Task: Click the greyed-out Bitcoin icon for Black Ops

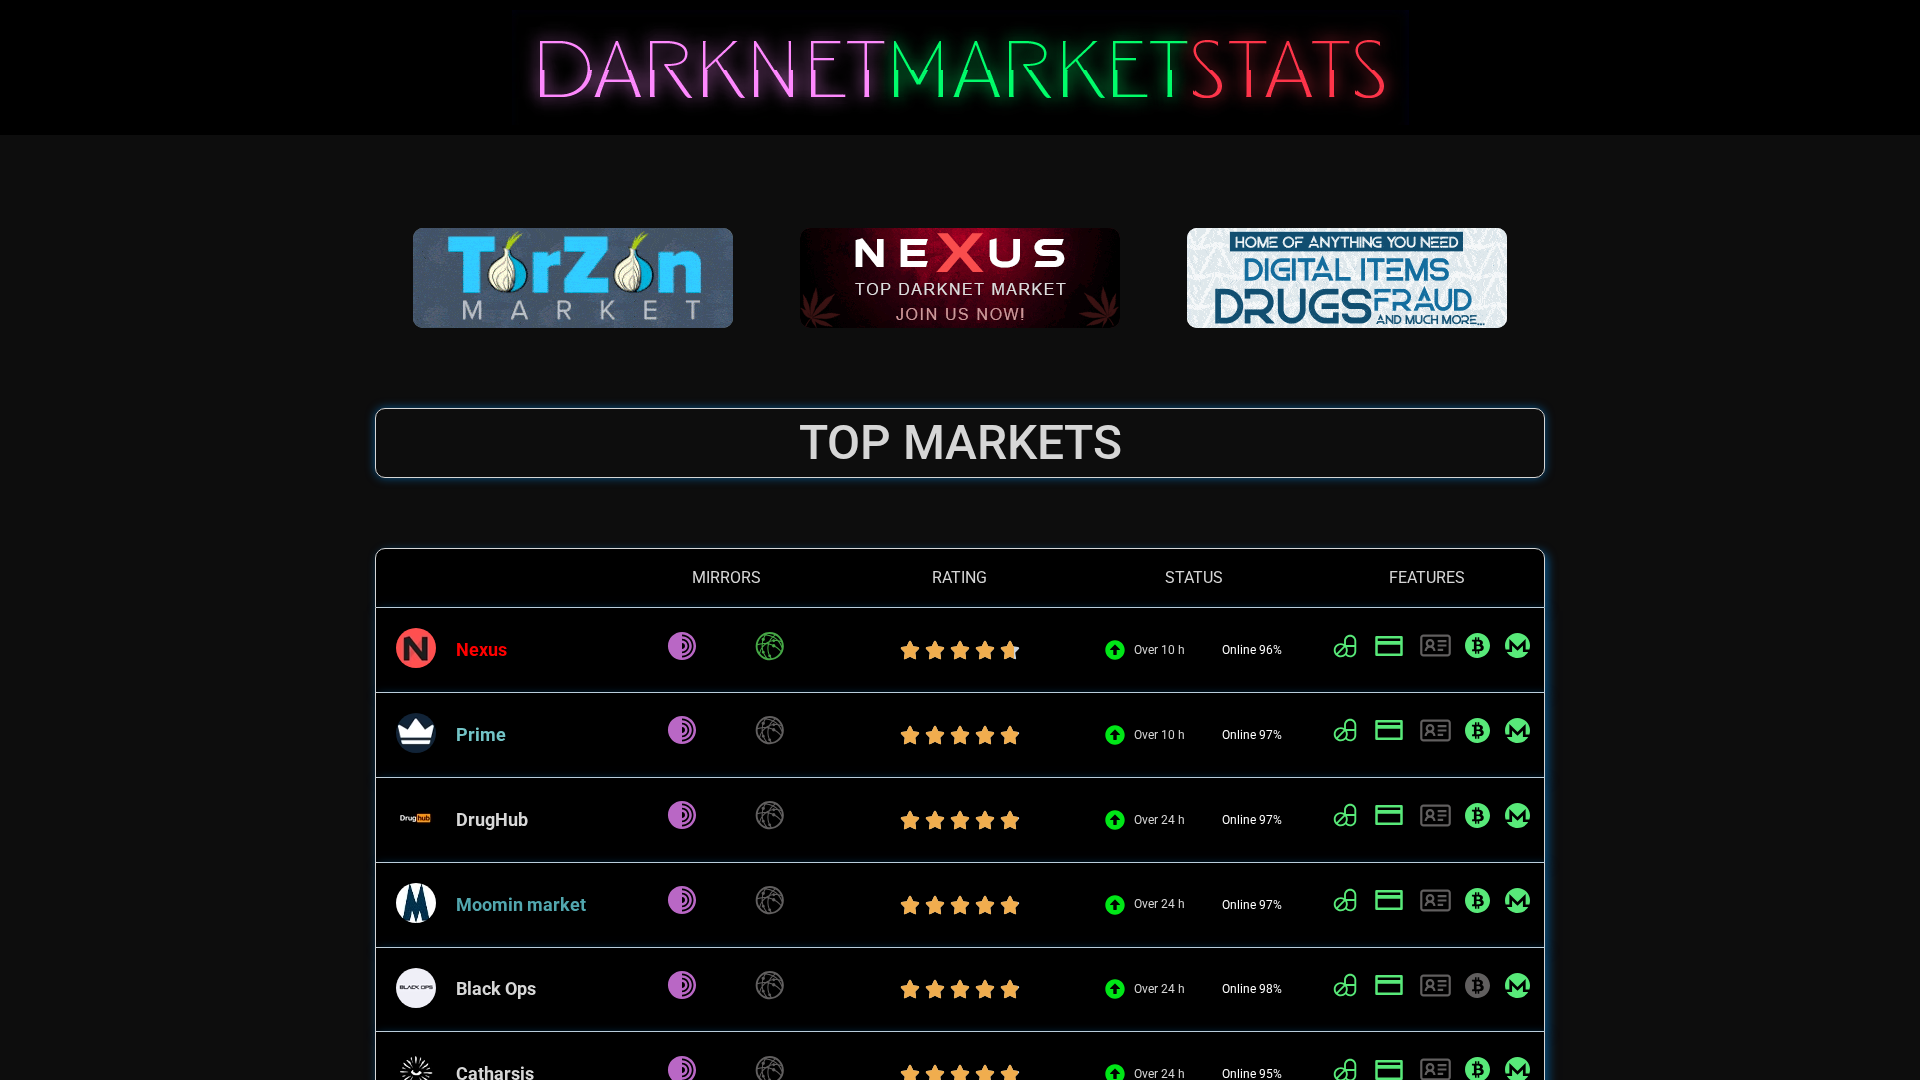Action: (x=1477, y=985)
